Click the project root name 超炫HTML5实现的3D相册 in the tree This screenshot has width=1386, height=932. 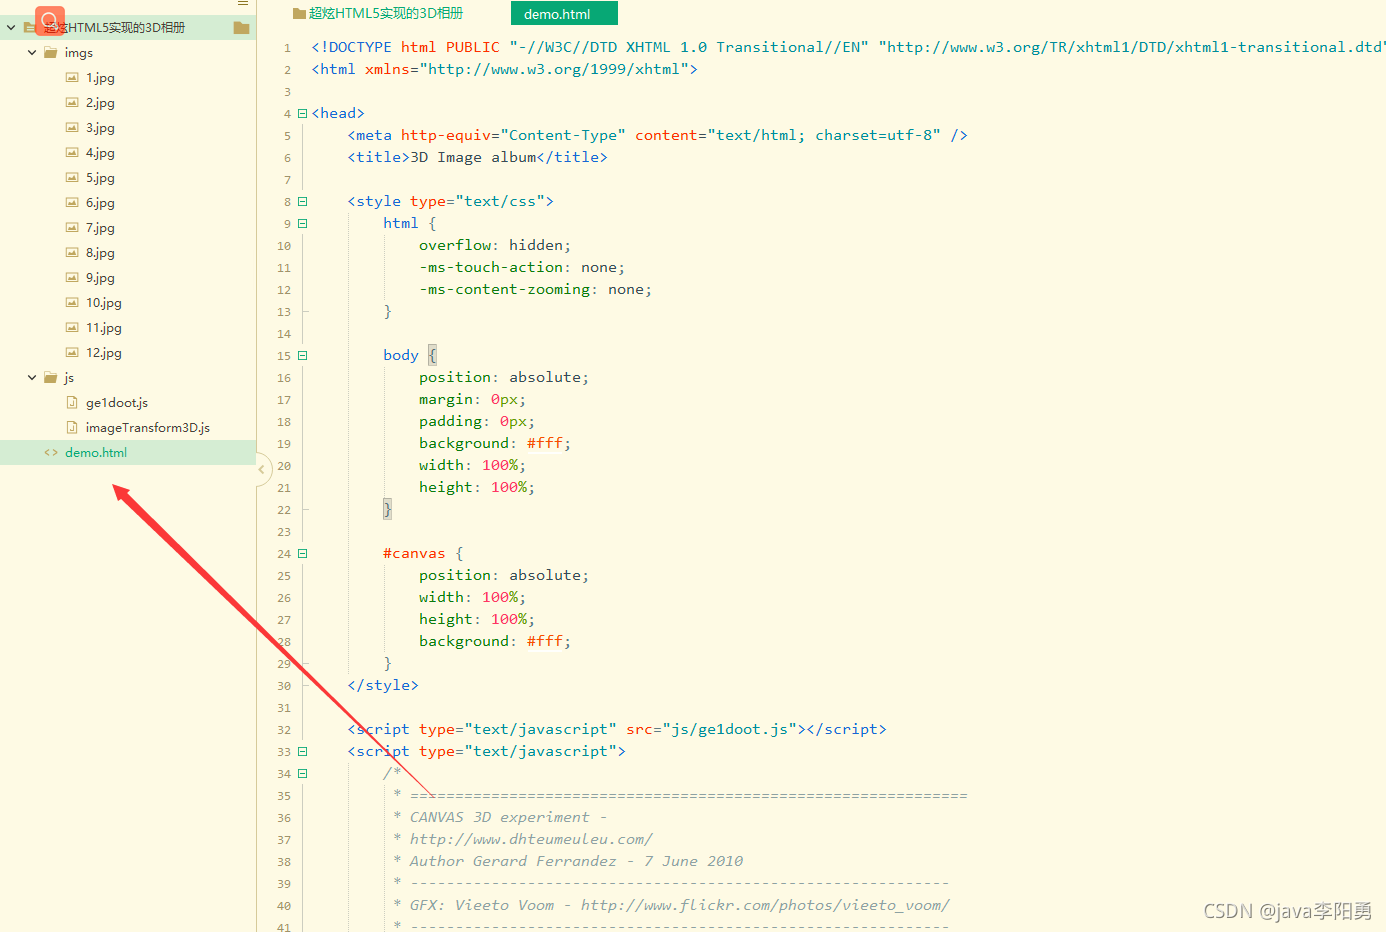click(114, 27)
